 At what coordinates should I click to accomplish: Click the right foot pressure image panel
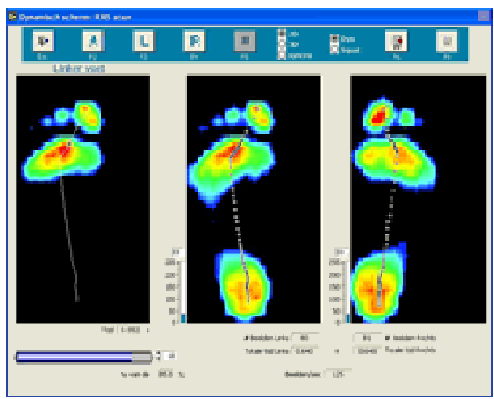pos(418,199)
